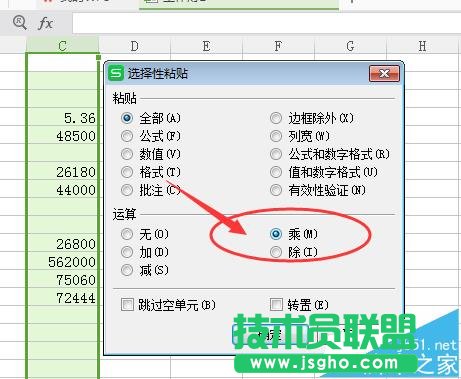461x379 pixels.
Task: Click the cell containing 75060
Action: 62,280
